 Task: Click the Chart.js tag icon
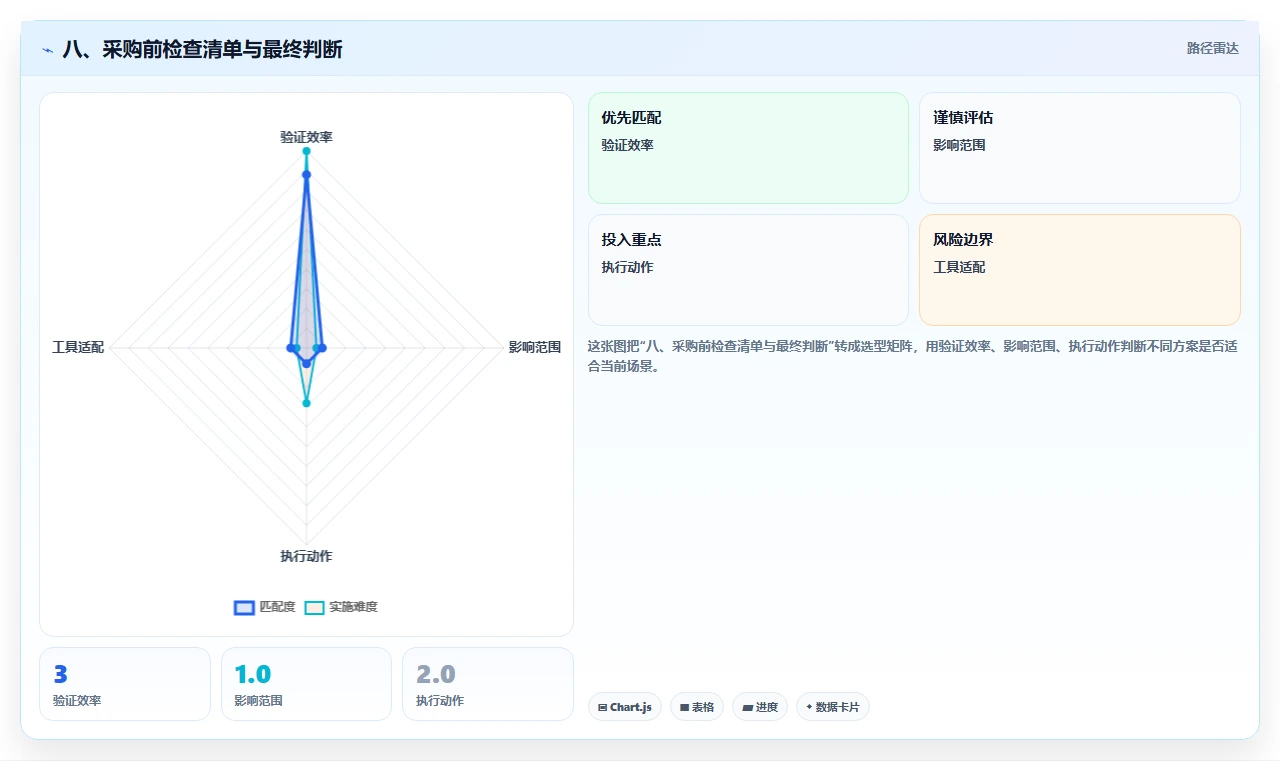[602, 707]
